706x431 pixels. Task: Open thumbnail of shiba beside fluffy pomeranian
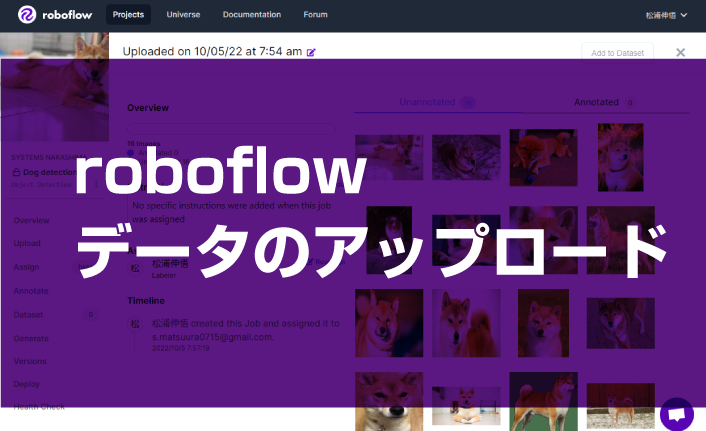click(x=466, y=323)
